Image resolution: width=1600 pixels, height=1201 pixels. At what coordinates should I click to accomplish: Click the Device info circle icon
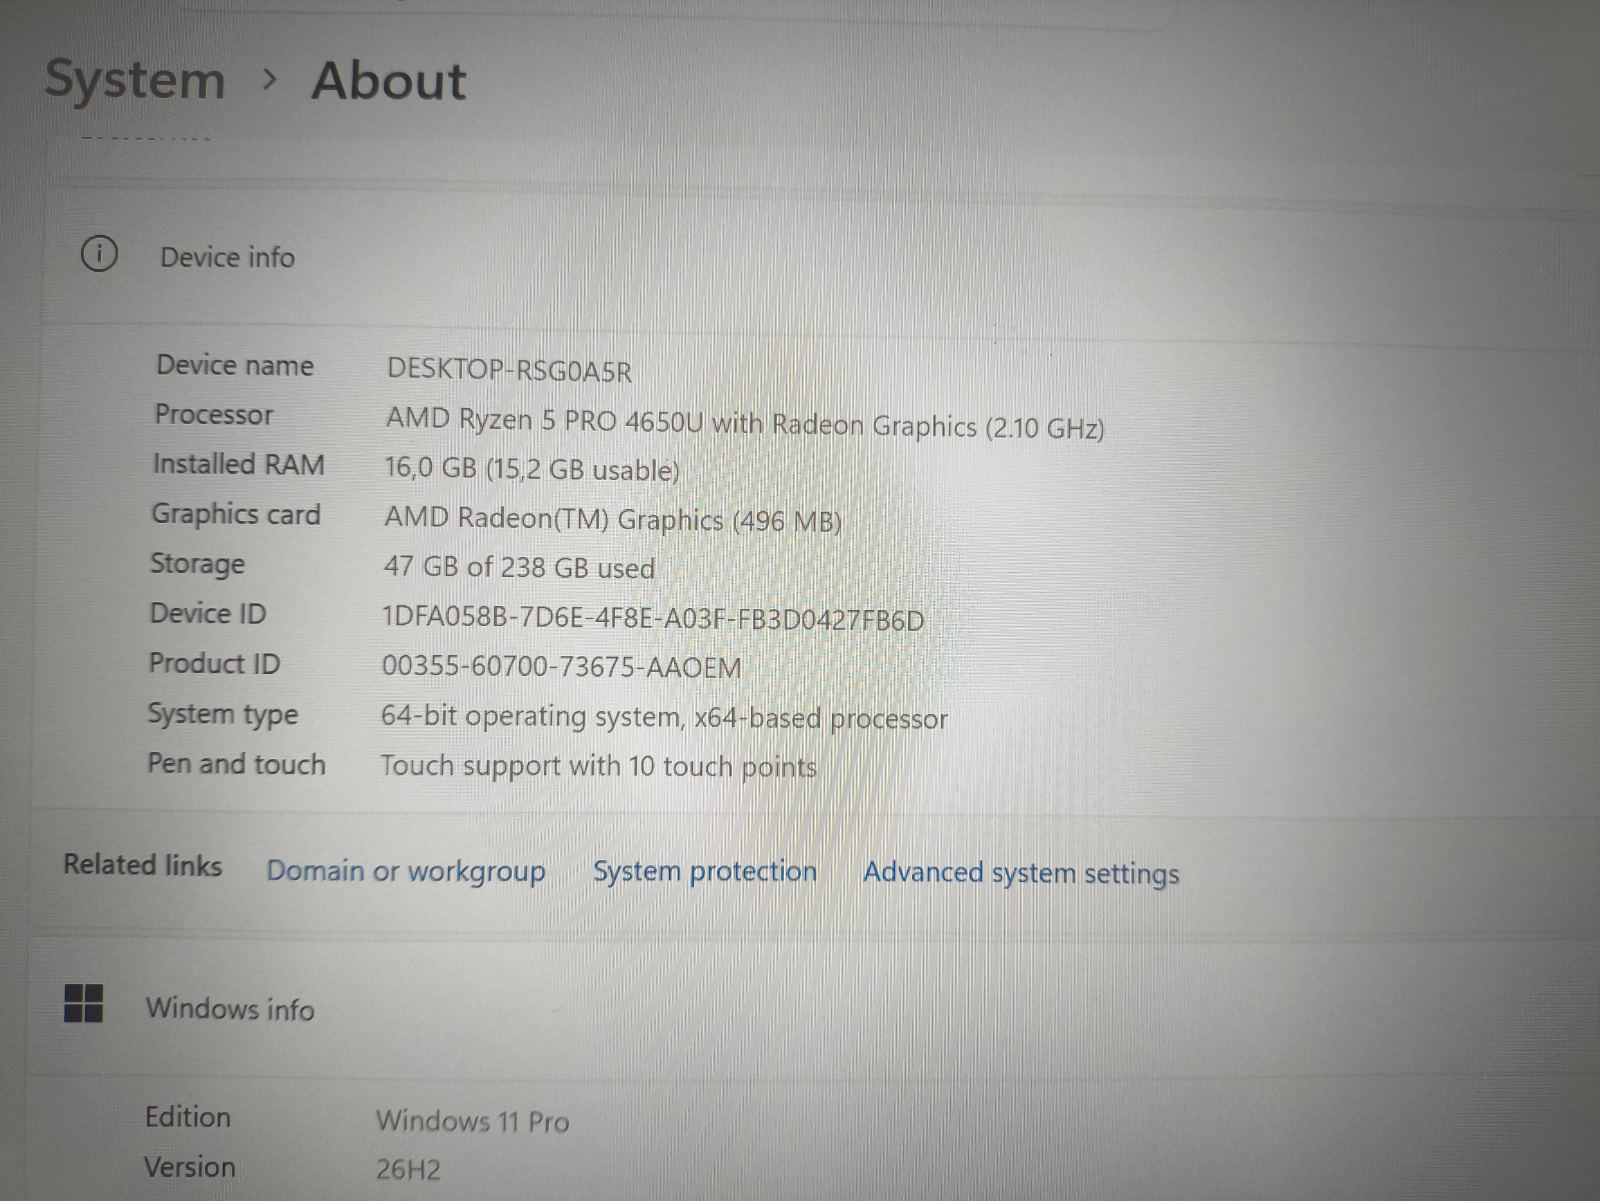coord(99,255)
